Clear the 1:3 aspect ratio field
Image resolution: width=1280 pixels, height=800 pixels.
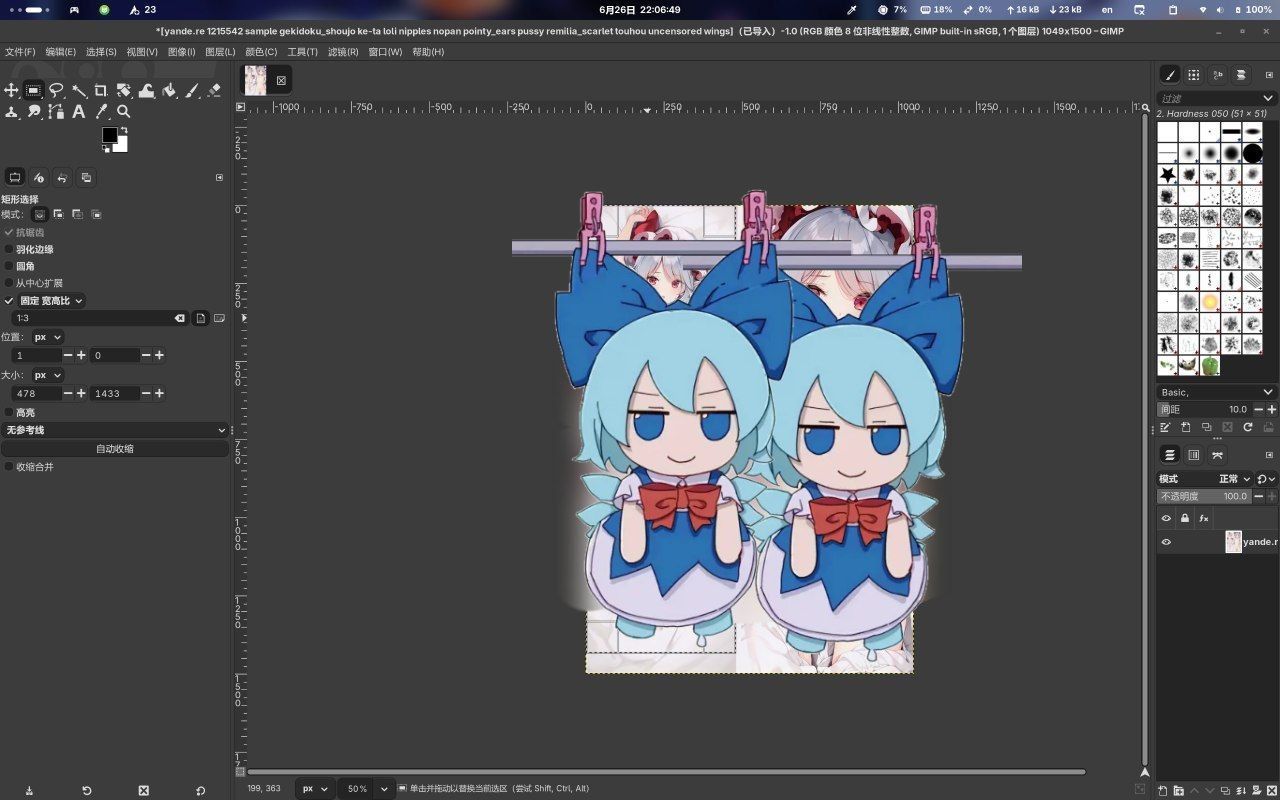[x=180, y=318]
